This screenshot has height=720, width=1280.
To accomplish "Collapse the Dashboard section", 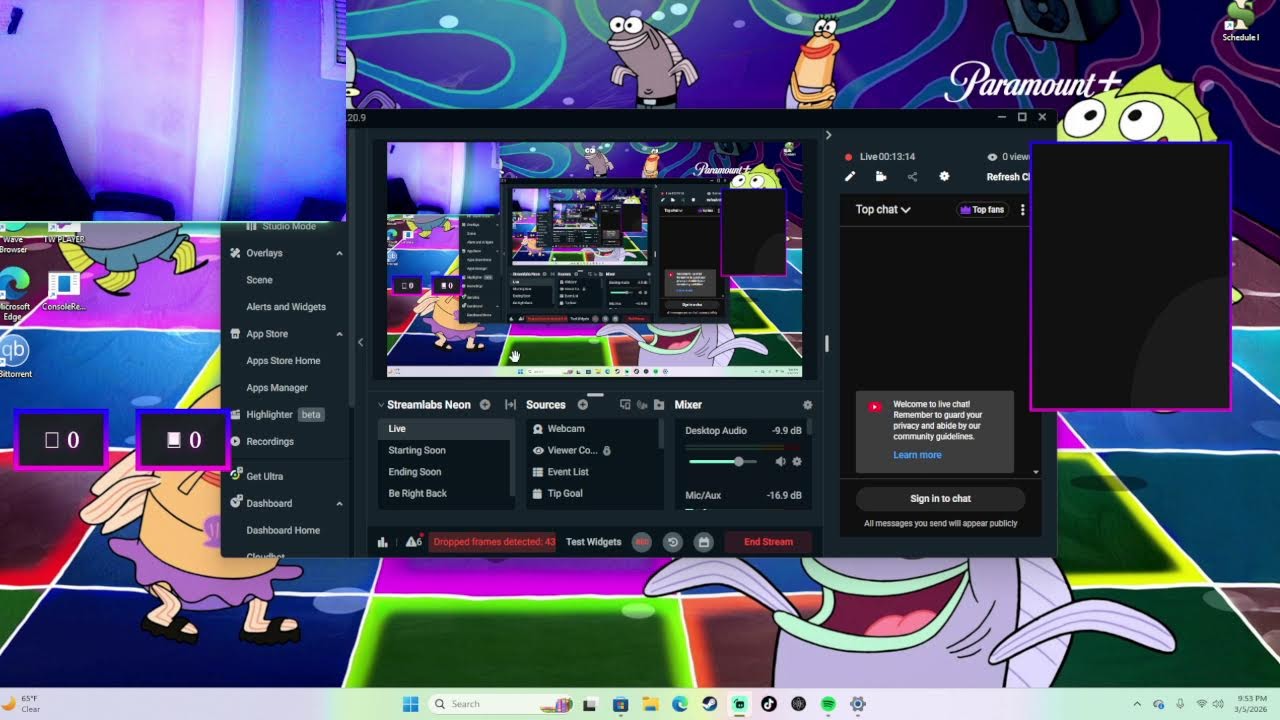I will pyautogui.click(x=339, y=503).
